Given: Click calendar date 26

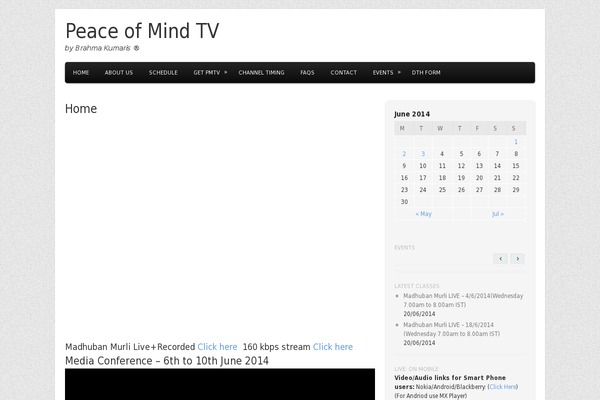Looking at the screenshot, I should pyautogui.click(x=461, y=190).
